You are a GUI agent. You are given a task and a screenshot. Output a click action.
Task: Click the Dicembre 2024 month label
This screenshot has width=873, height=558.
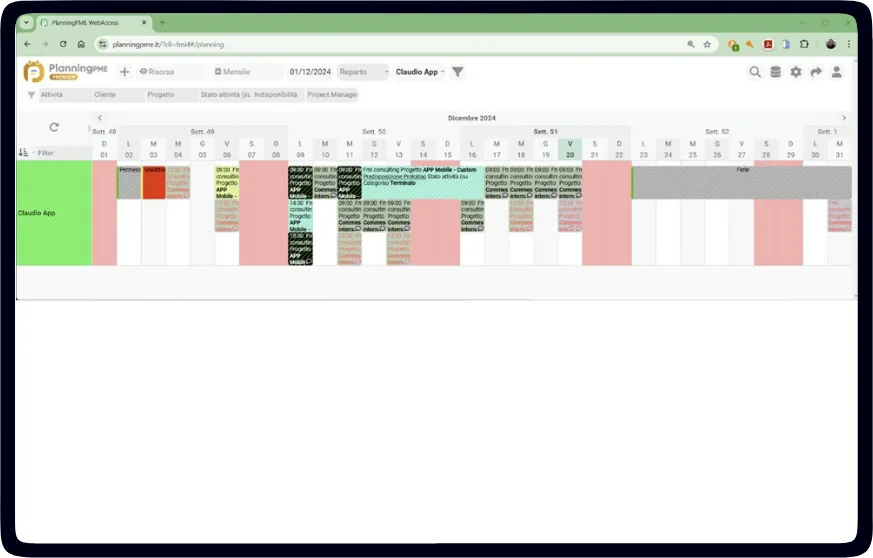coord(472,118)
